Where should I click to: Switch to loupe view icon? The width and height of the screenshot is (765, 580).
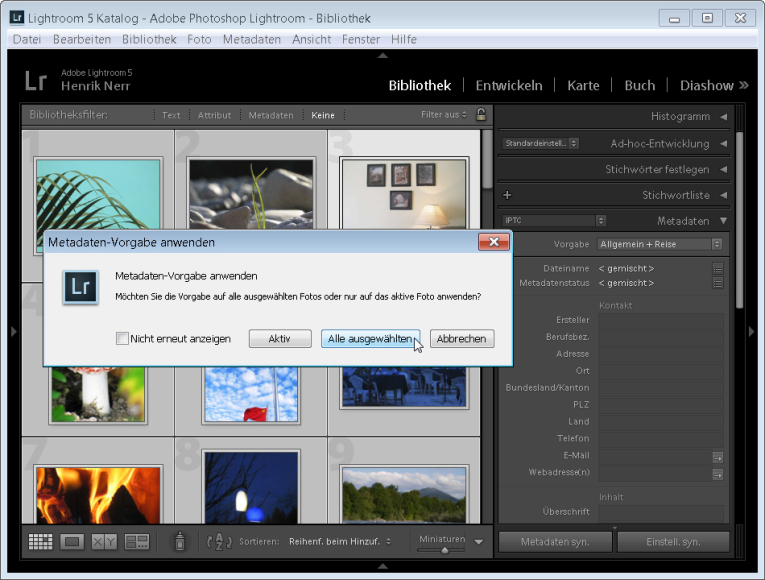pyautogui.click(x=72, y=542)
